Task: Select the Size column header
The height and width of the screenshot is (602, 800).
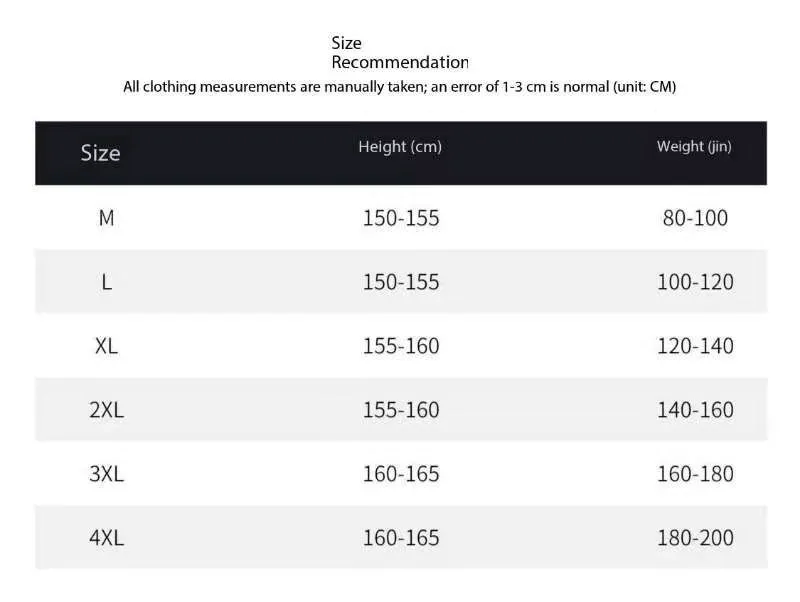Action: coord(100,153)
